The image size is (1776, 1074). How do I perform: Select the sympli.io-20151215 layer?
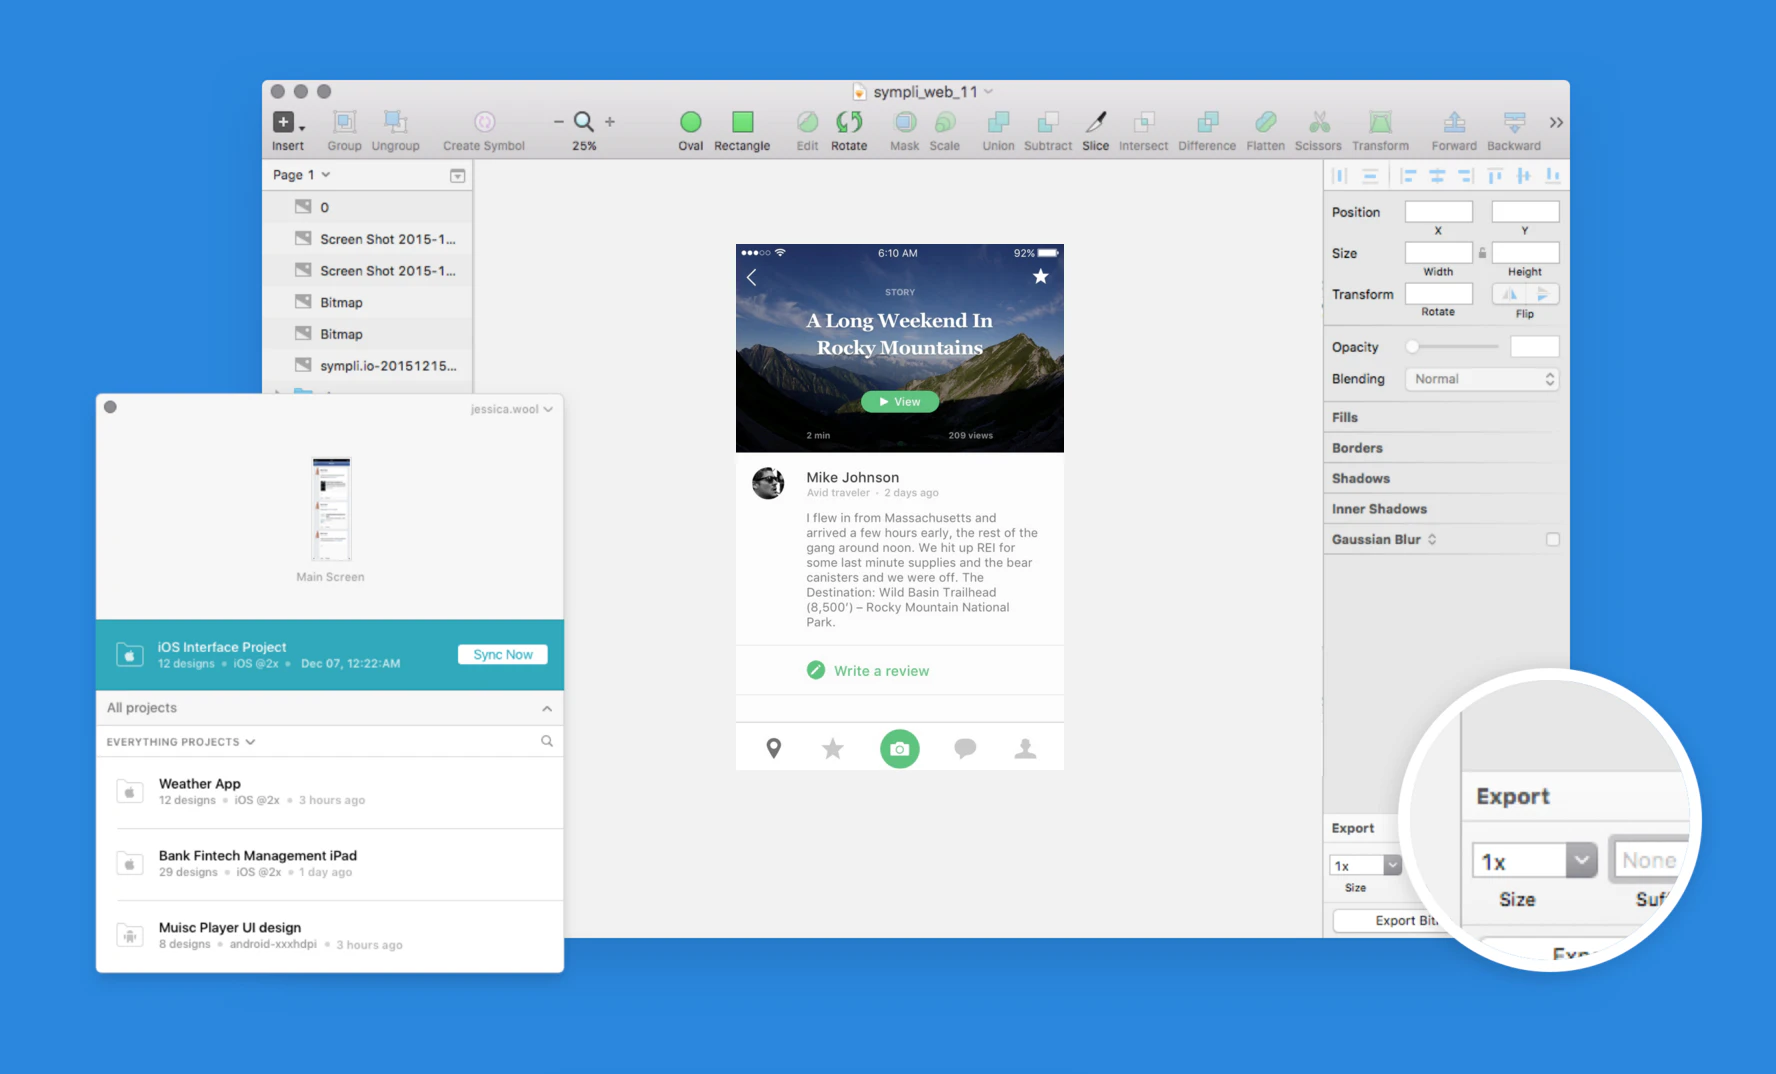pyautogui.click(x=367, y=366)
